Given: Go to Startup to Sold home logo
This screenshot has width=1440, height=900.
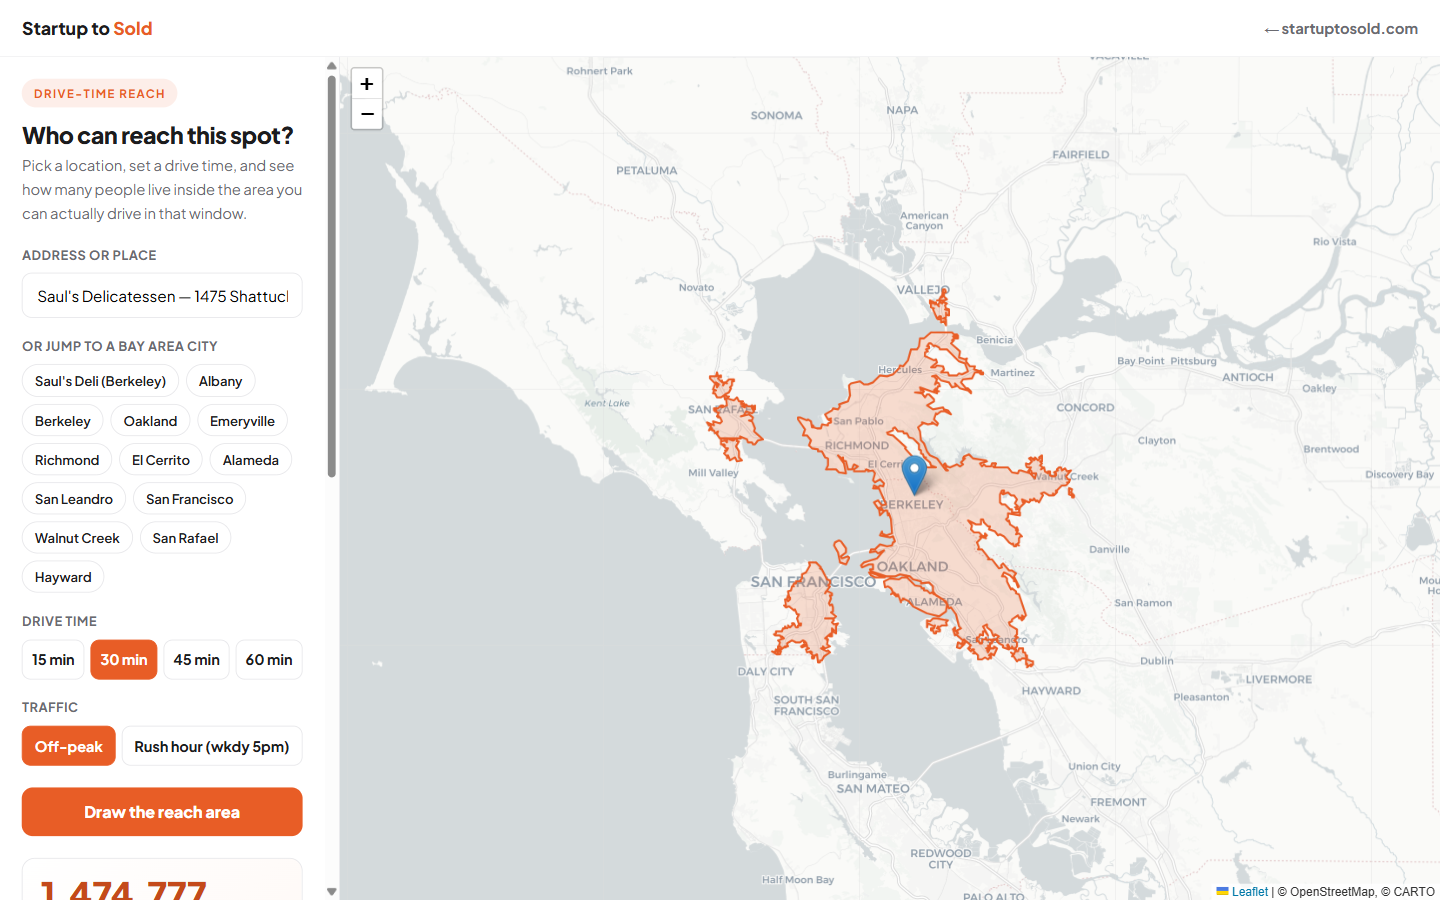Looking at the screenshot, I should pos(87,29).
